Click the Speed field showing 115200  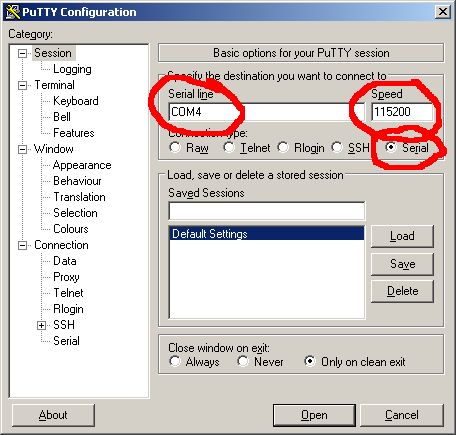pyautogui.click(x=403, y=112)
